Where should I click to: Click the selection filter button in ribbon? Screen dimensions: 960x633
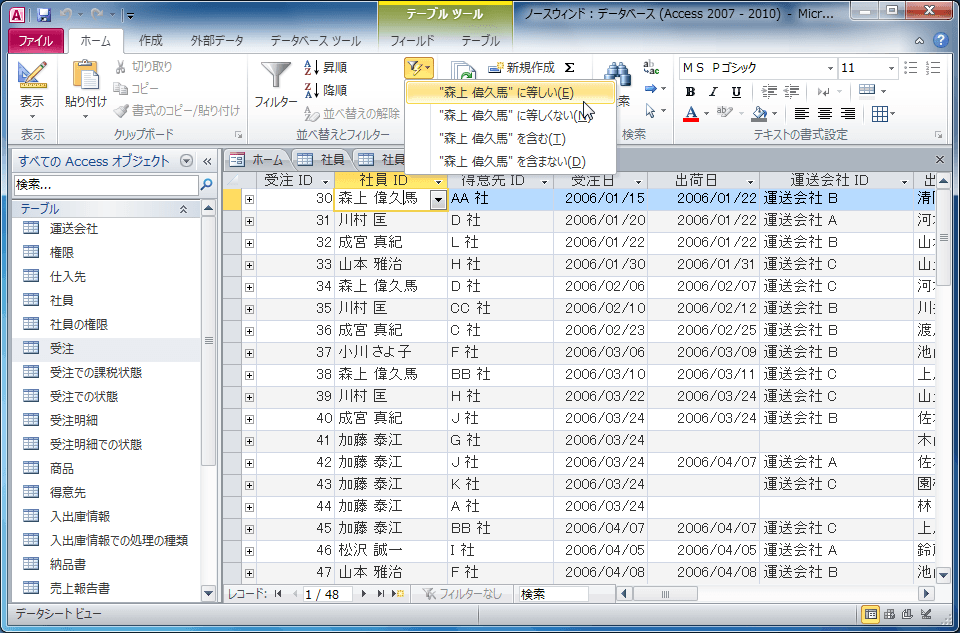click(x=419, y=67)
